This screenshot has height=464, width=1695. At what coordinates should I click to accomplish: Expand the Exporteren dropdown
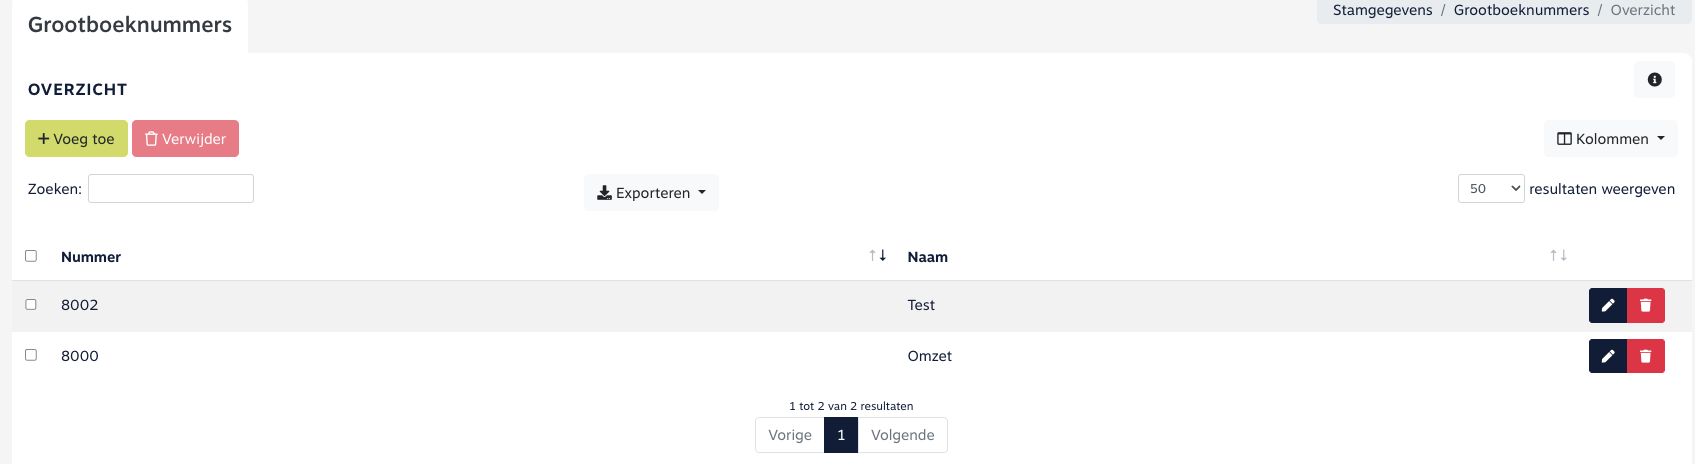pos(651,193)
